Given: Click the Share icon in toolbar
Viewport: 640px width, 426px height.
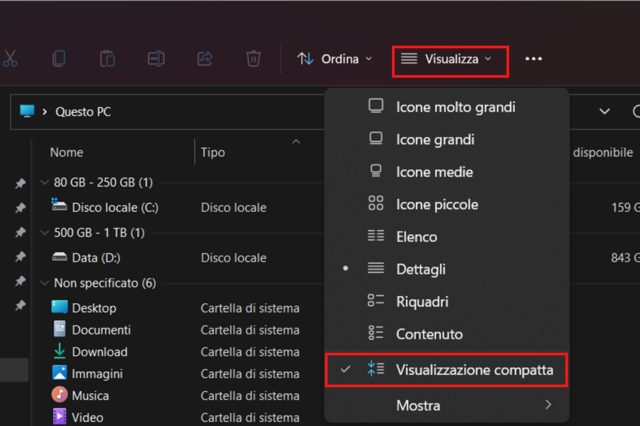Looking at the screenshot, I should tap(205, 59).
